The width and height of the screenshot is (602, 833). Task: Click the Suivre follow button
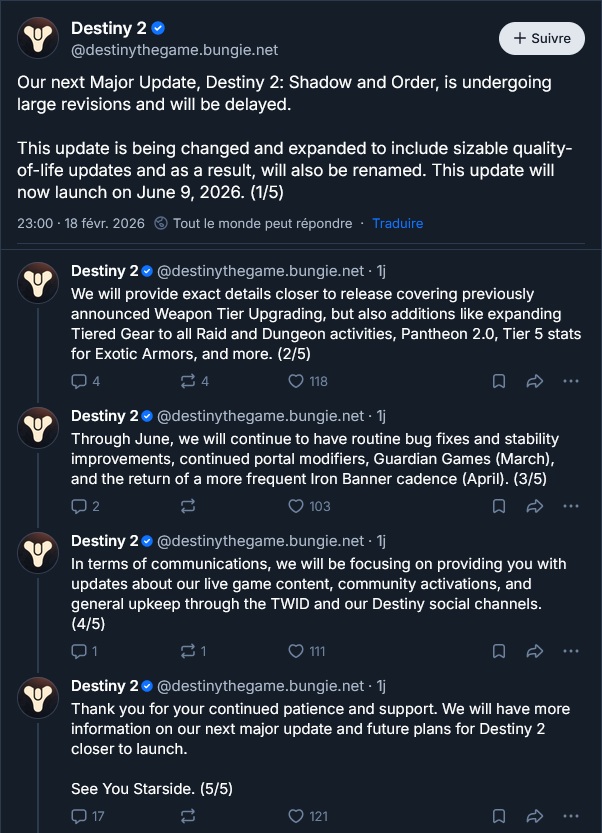point(542,38)
